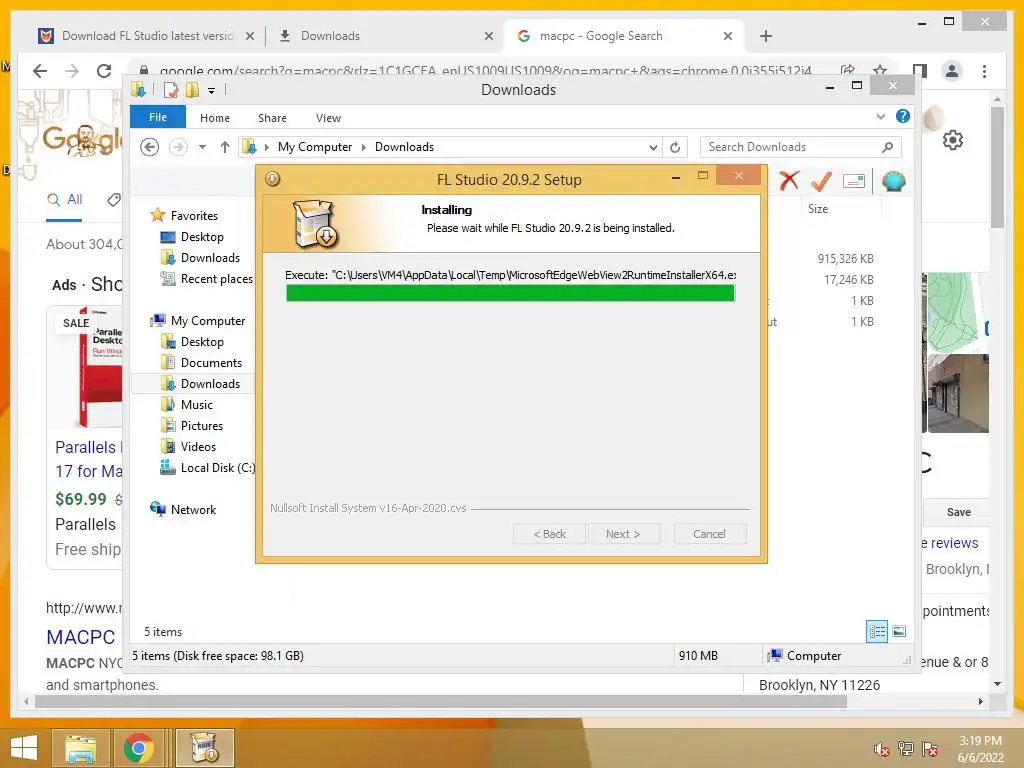The image size is (1024, 768).
Task: Click the orange checkmark icon in Explorer toolbar
Action: [821, 181]
